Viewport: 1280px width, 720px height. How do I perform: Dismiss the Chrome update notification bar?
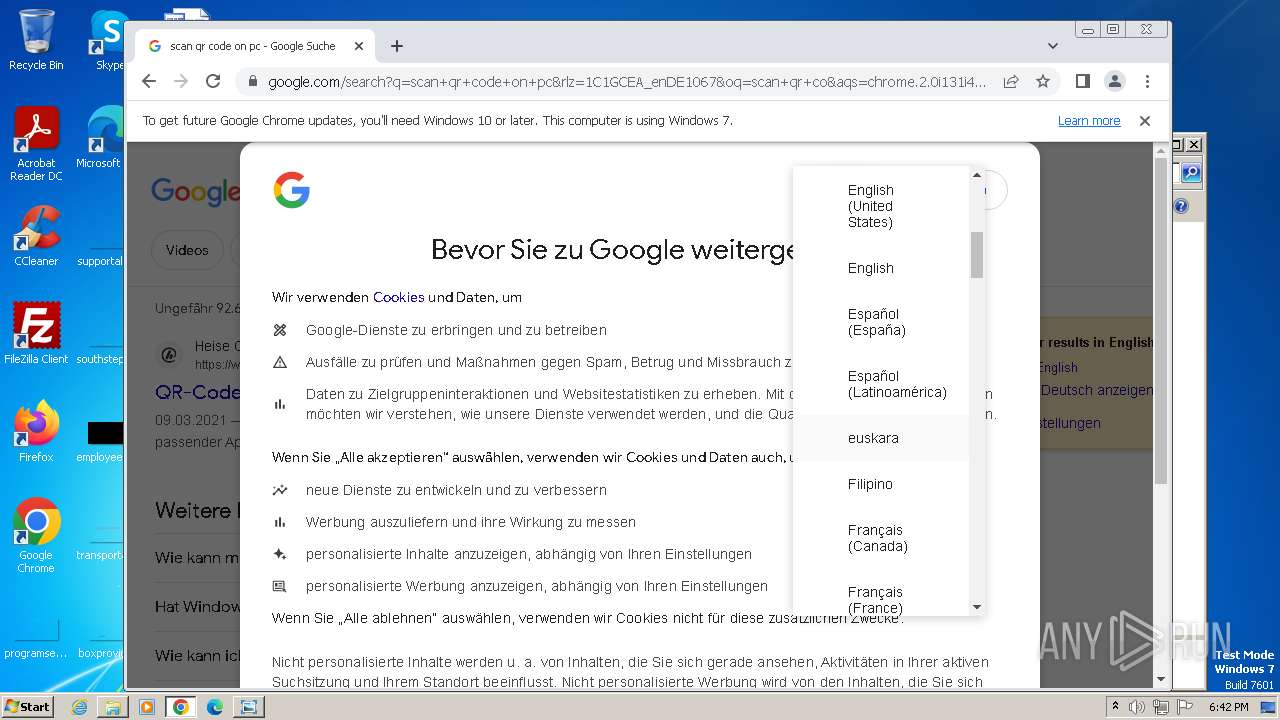click(x=1145, y=120)
